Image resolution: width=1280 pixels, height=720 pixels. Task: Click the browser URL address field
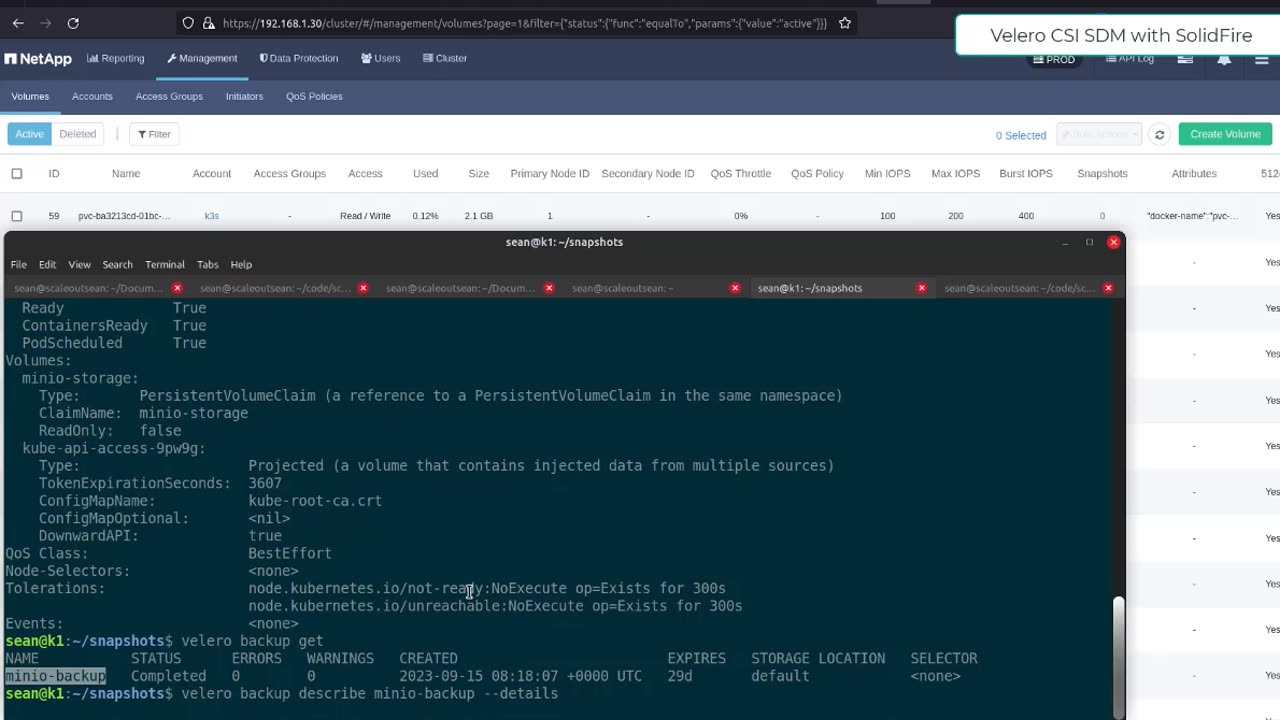coord(524,23)
